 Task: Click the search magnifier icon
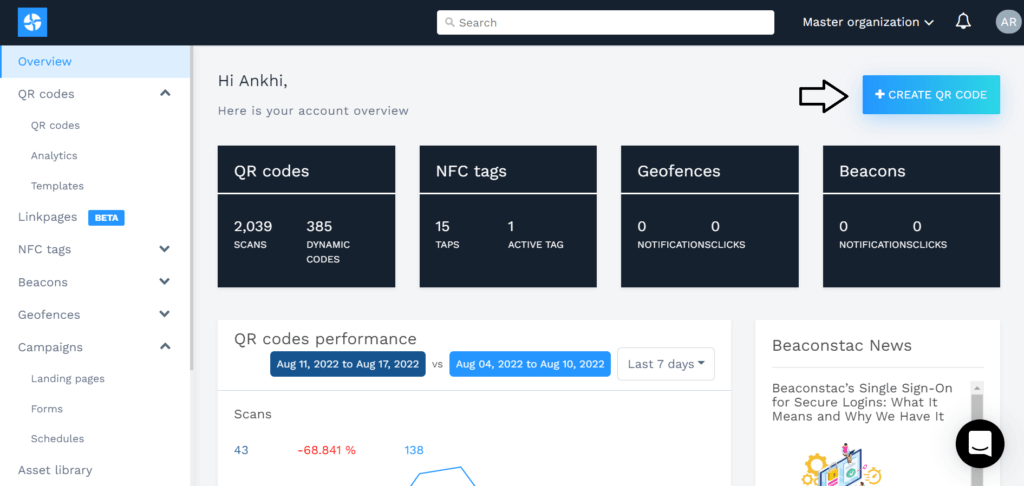[449, 22]
